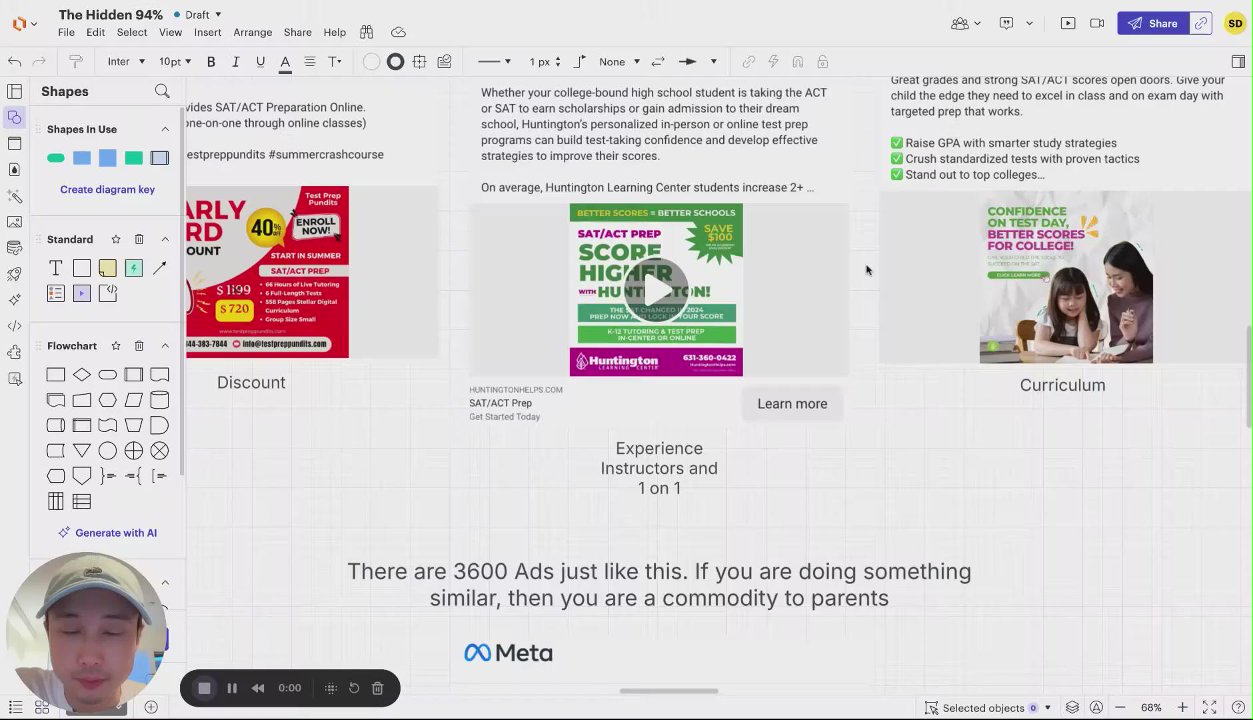Open the end arrow style dropdown
The width and height of the screenshot is (1253, 720).
point(698,62)
